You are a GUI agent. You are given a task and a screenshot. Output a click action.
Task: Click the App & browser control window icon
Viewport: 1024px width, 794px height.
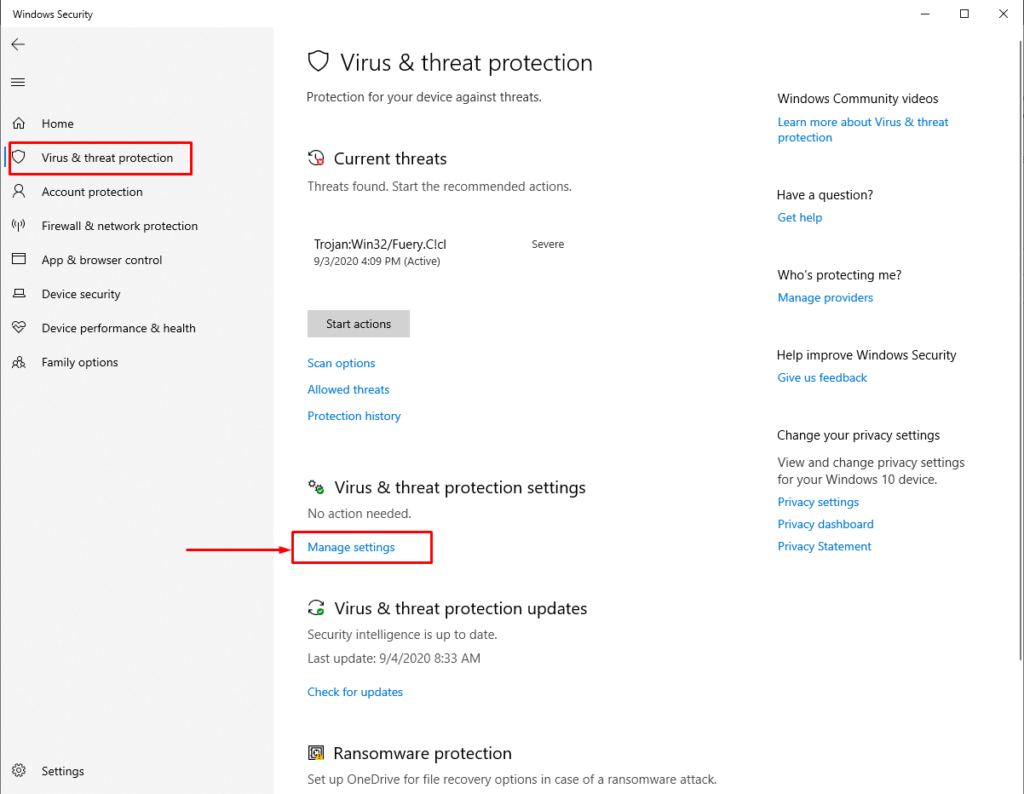pyautogui.click(x=19, y=259)
